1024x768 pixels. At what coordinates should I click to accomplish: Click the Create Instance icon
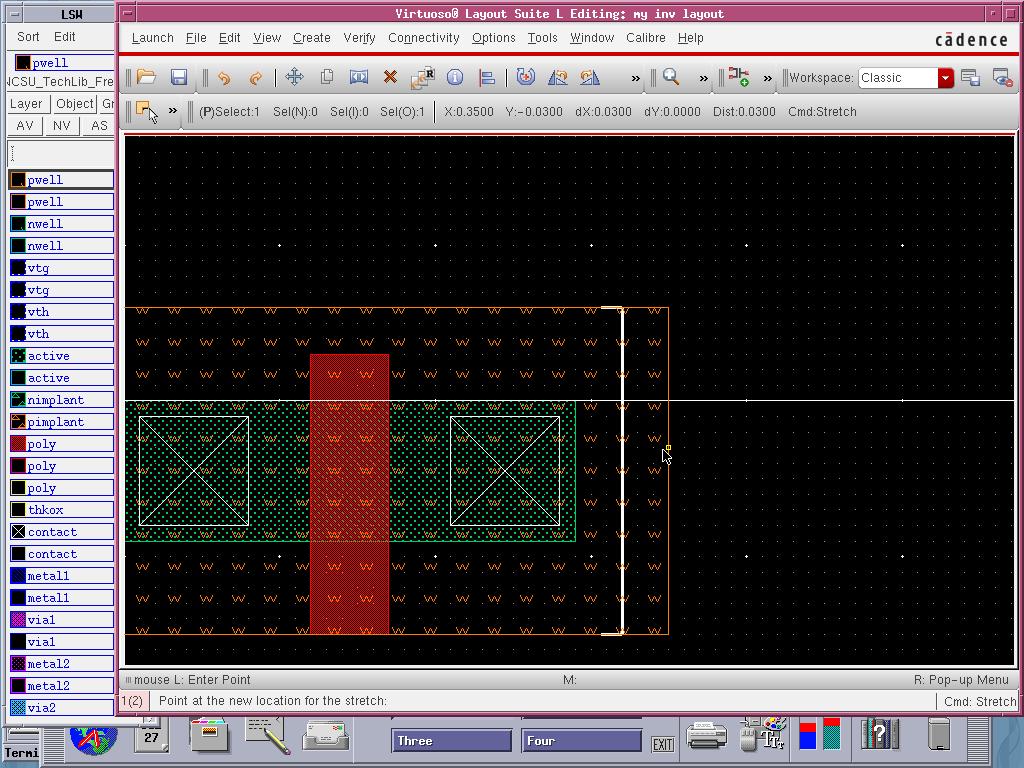pos(739,77)
